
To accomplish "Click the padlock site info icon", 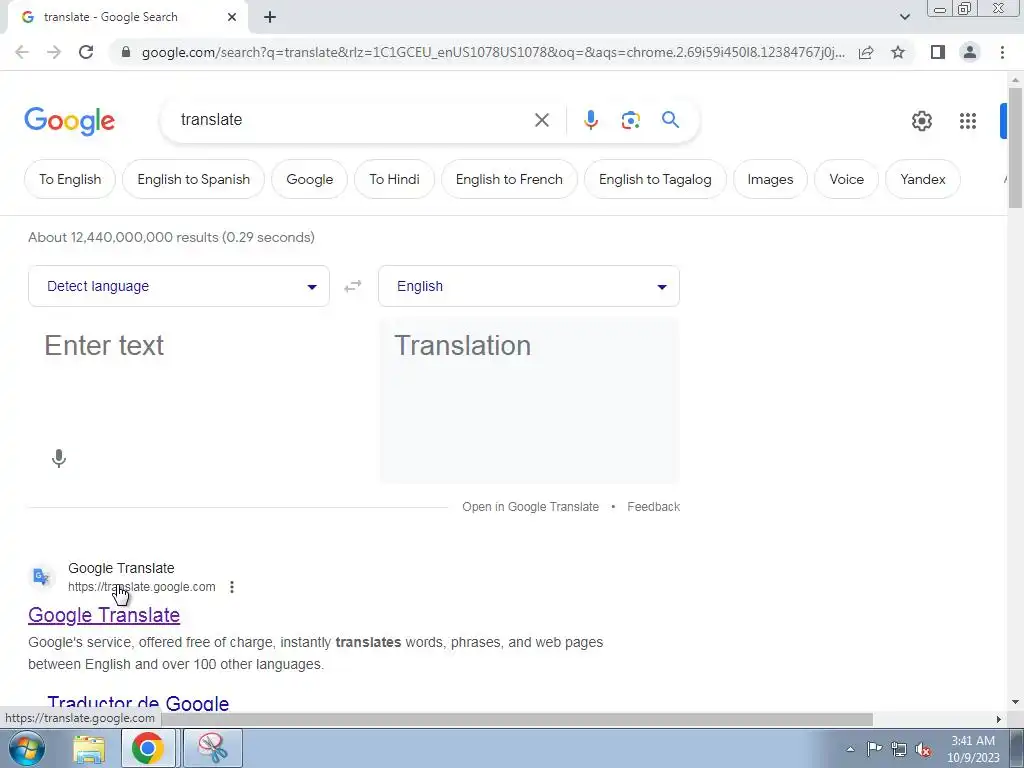I will [126, 52].
